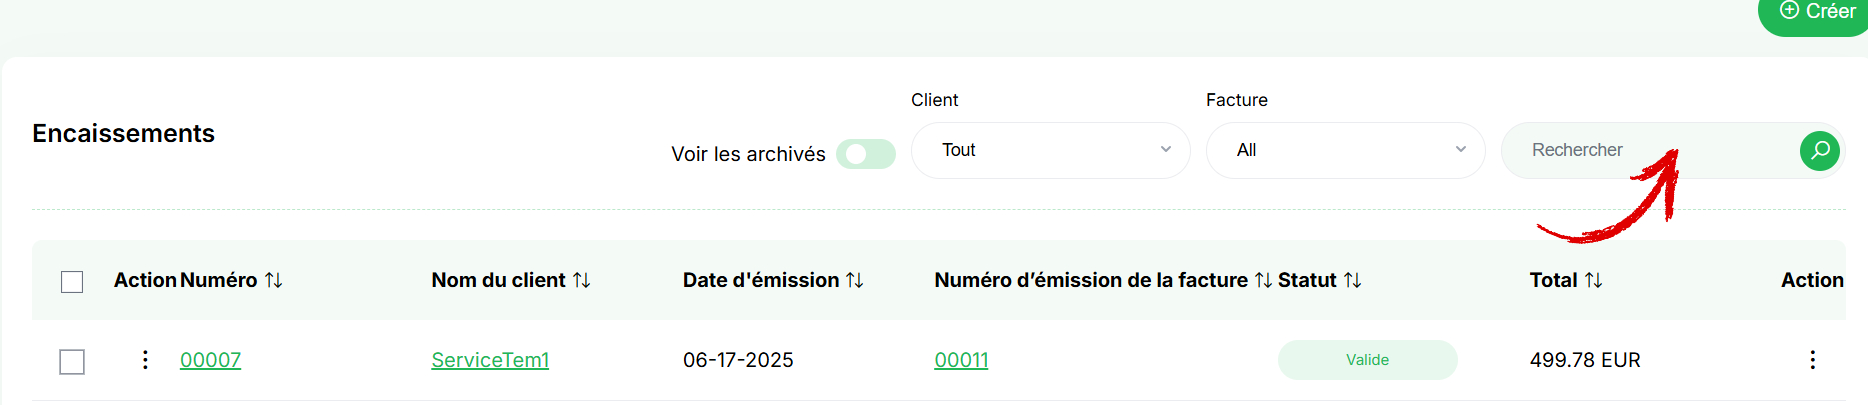
Task: Check the select-all header checkbox
Action: (x=72, y=282)
